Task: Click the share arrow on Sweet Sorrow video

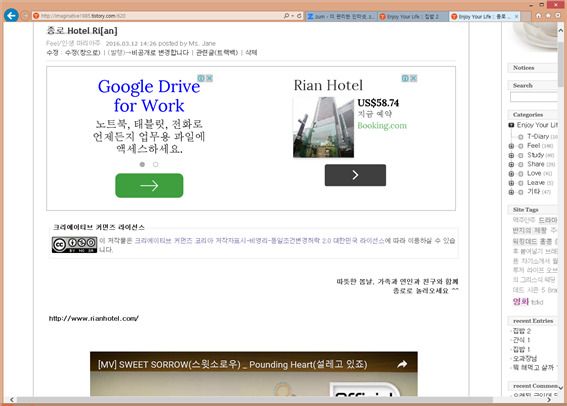Action: click(x=402, y=364)
